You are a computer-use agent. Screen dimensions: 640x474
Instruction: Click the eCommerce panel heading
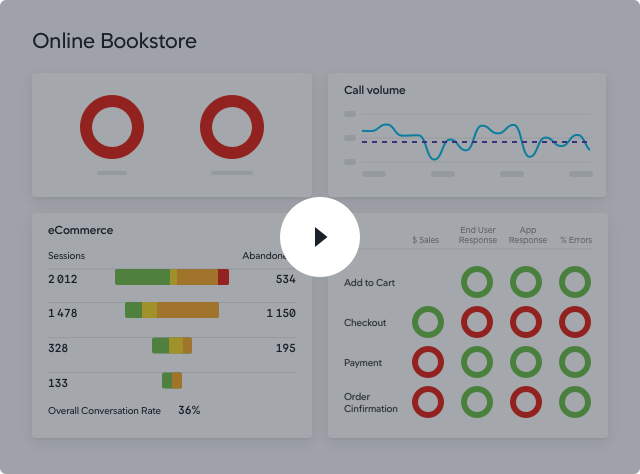(80, 230)
